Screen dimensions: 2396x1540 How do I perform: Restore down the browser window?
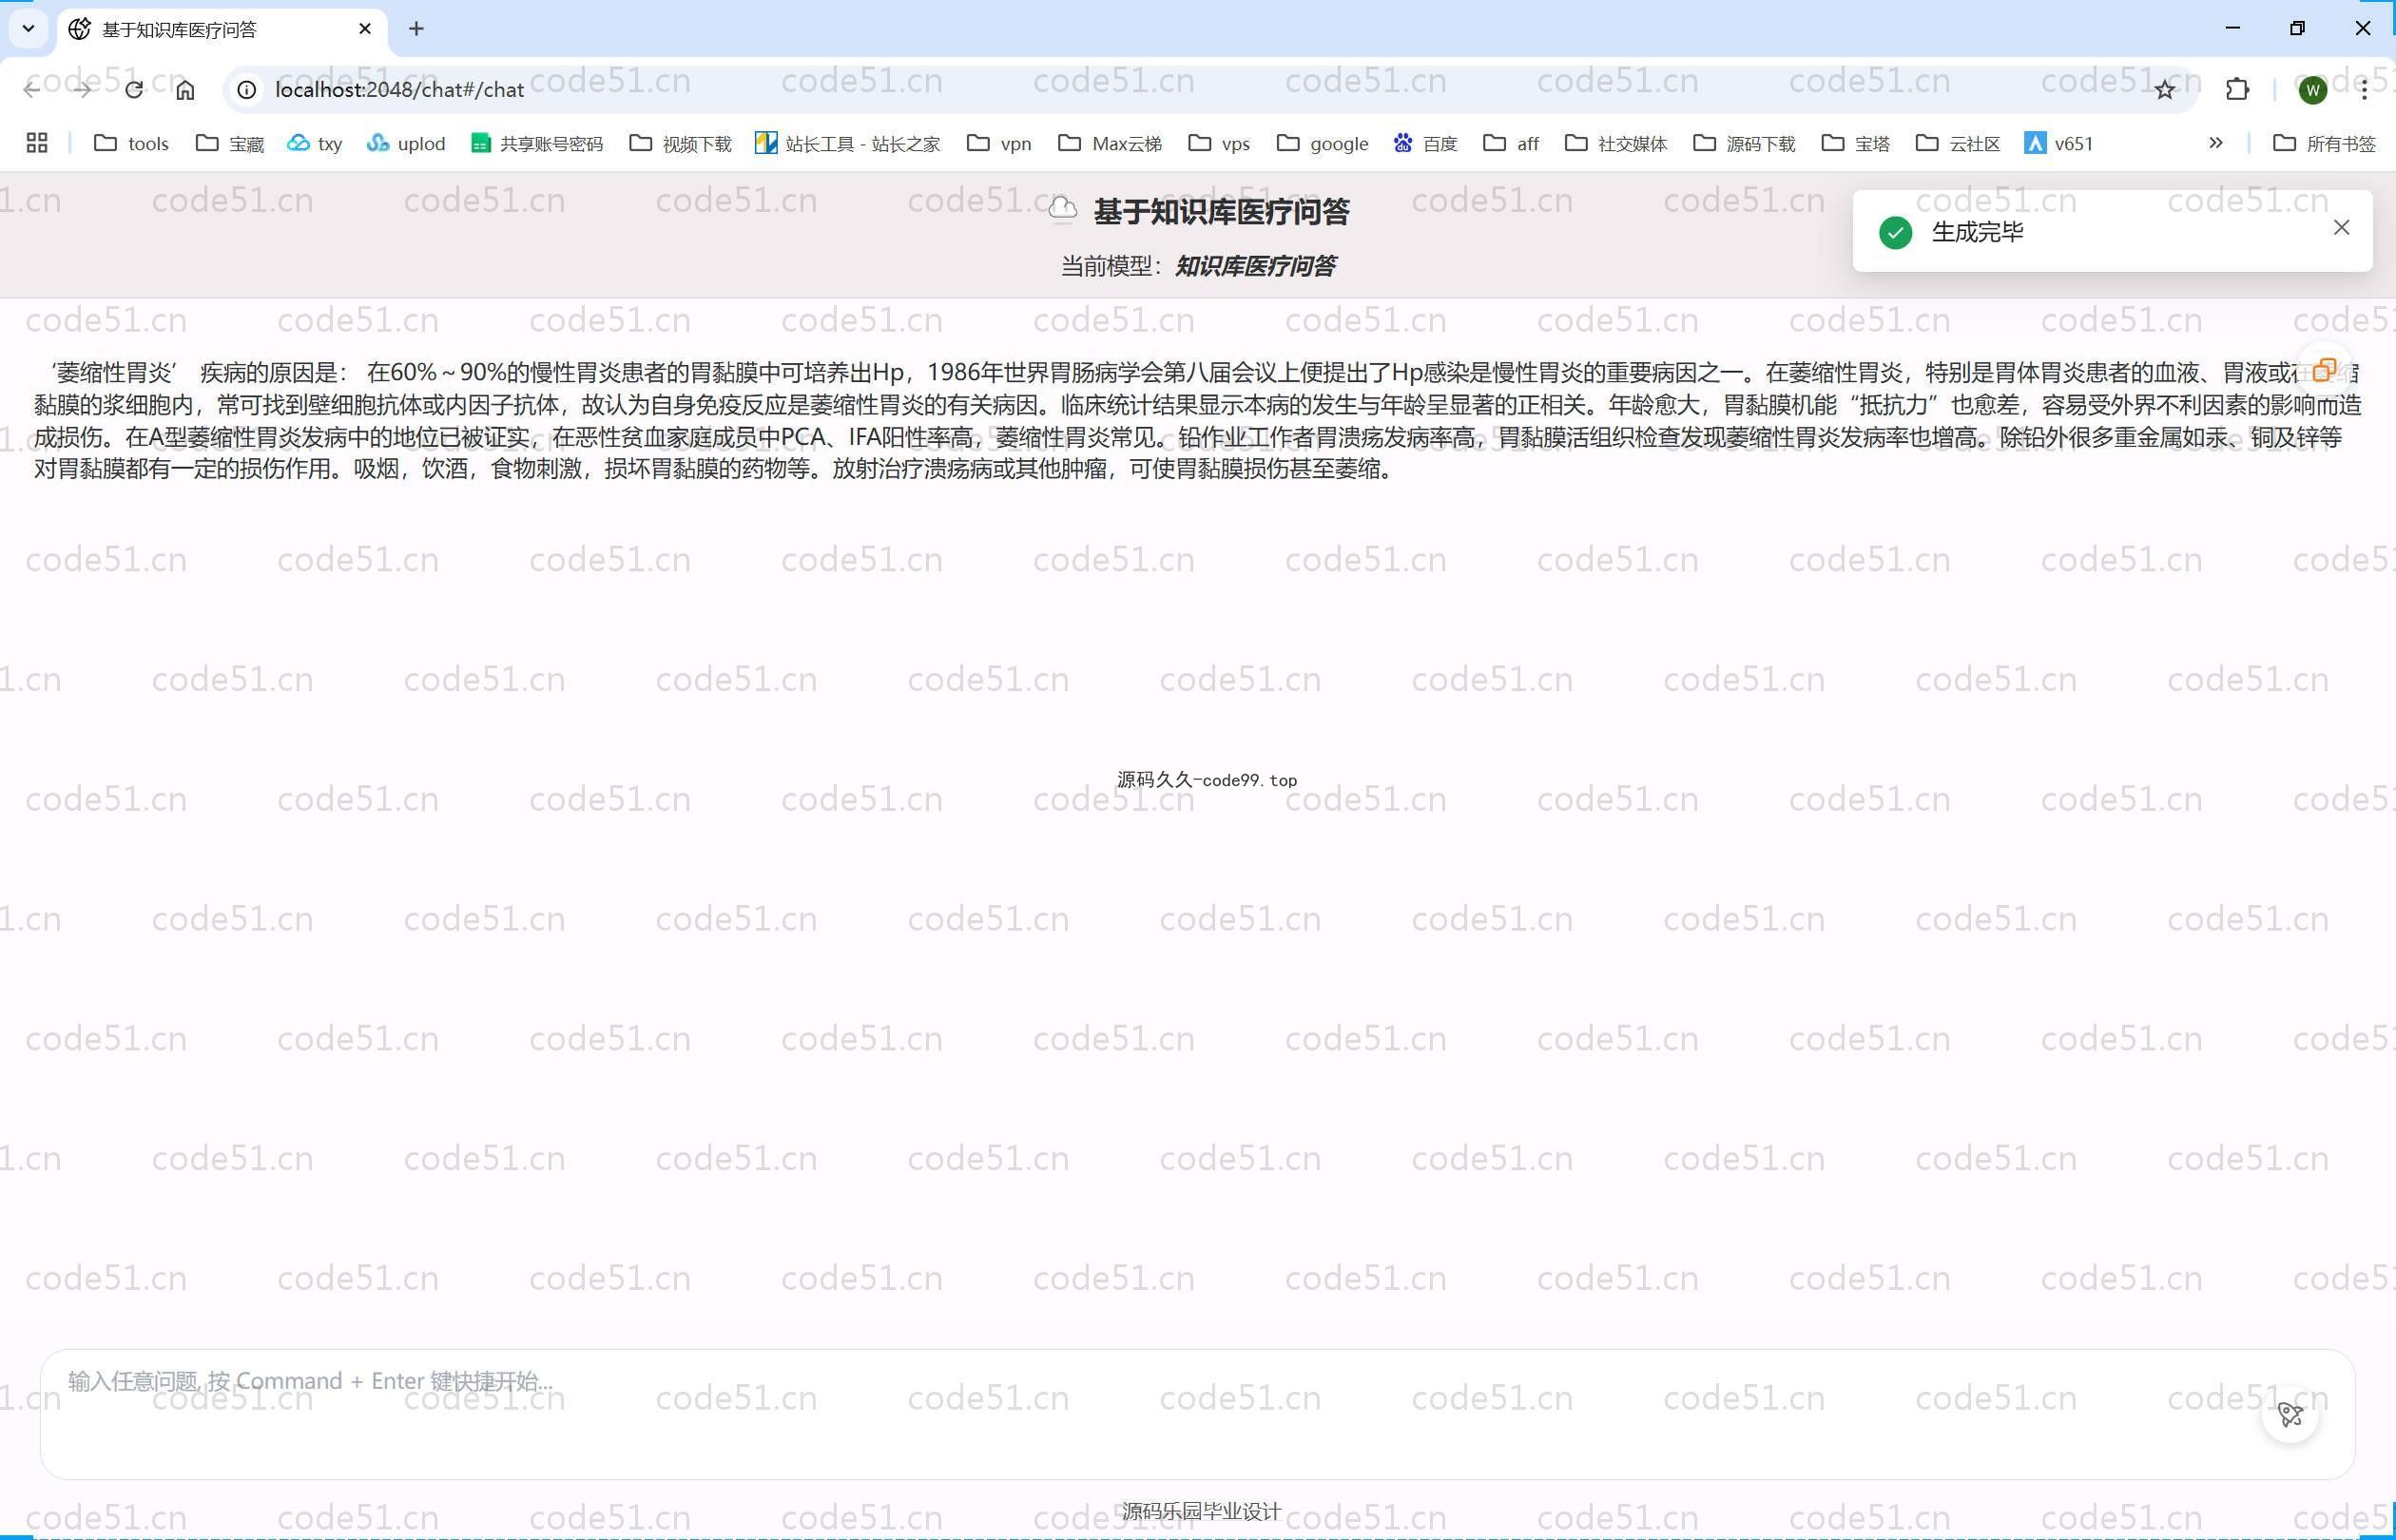coord(2297,29)
